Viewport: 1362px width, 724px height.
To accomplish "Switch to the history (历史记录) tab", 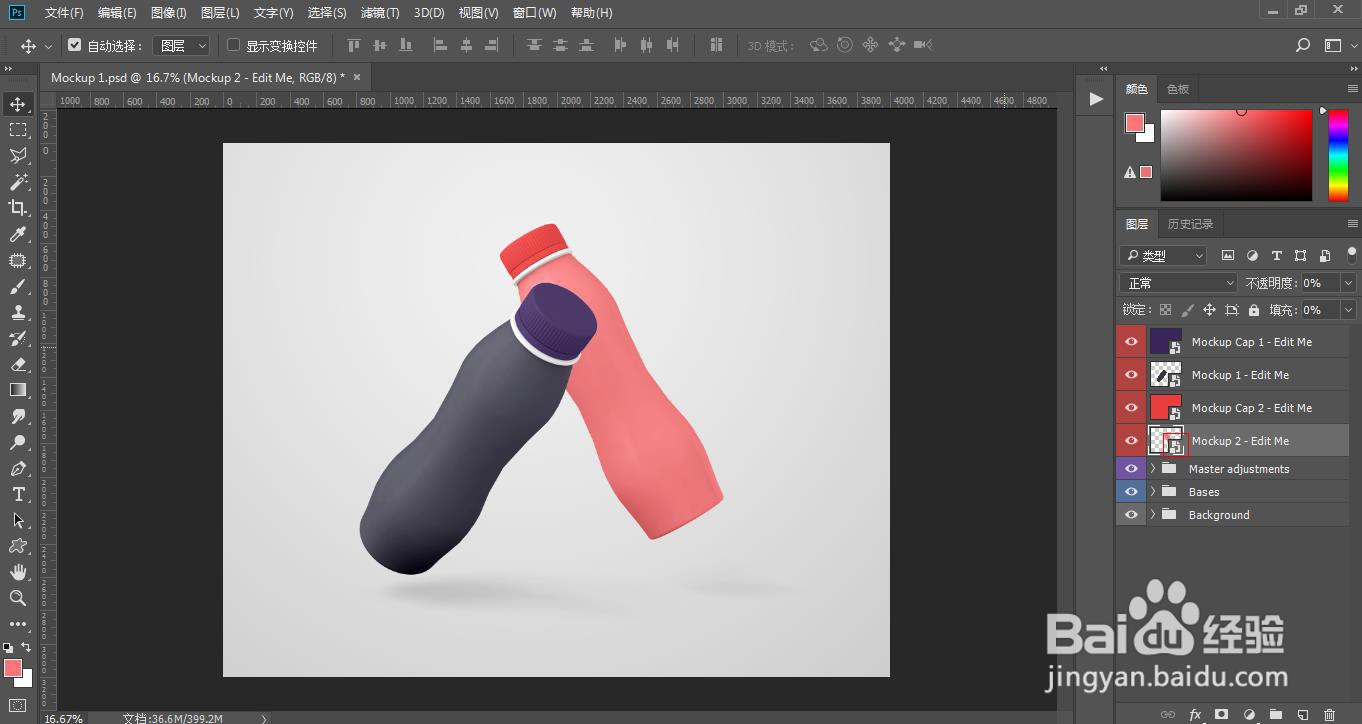I will pos(1190,224).
